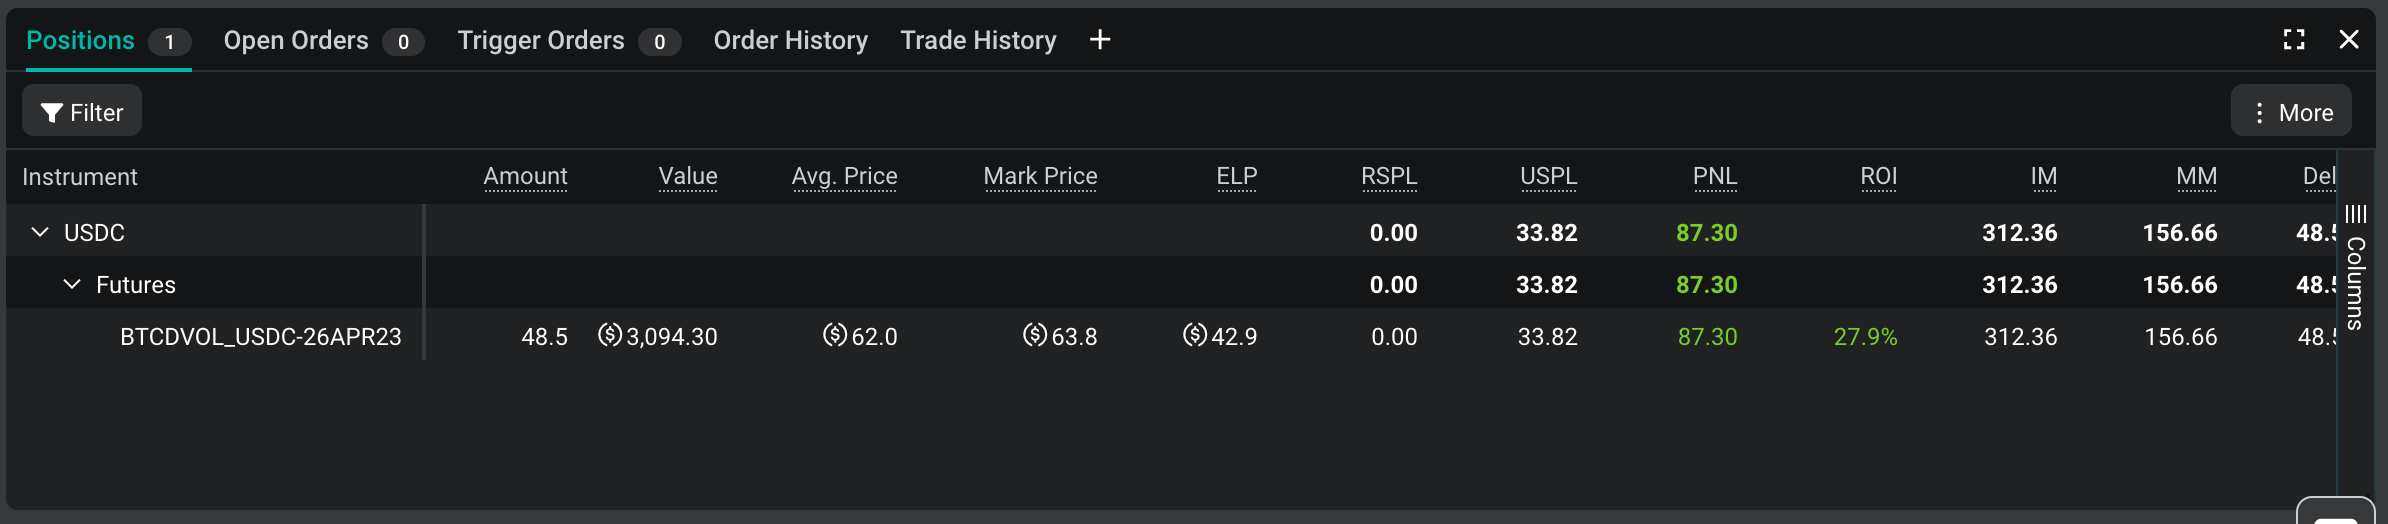
Task: Click the coin icon beside Avg. Price 62.0
Action: click(x=835, y=335)
